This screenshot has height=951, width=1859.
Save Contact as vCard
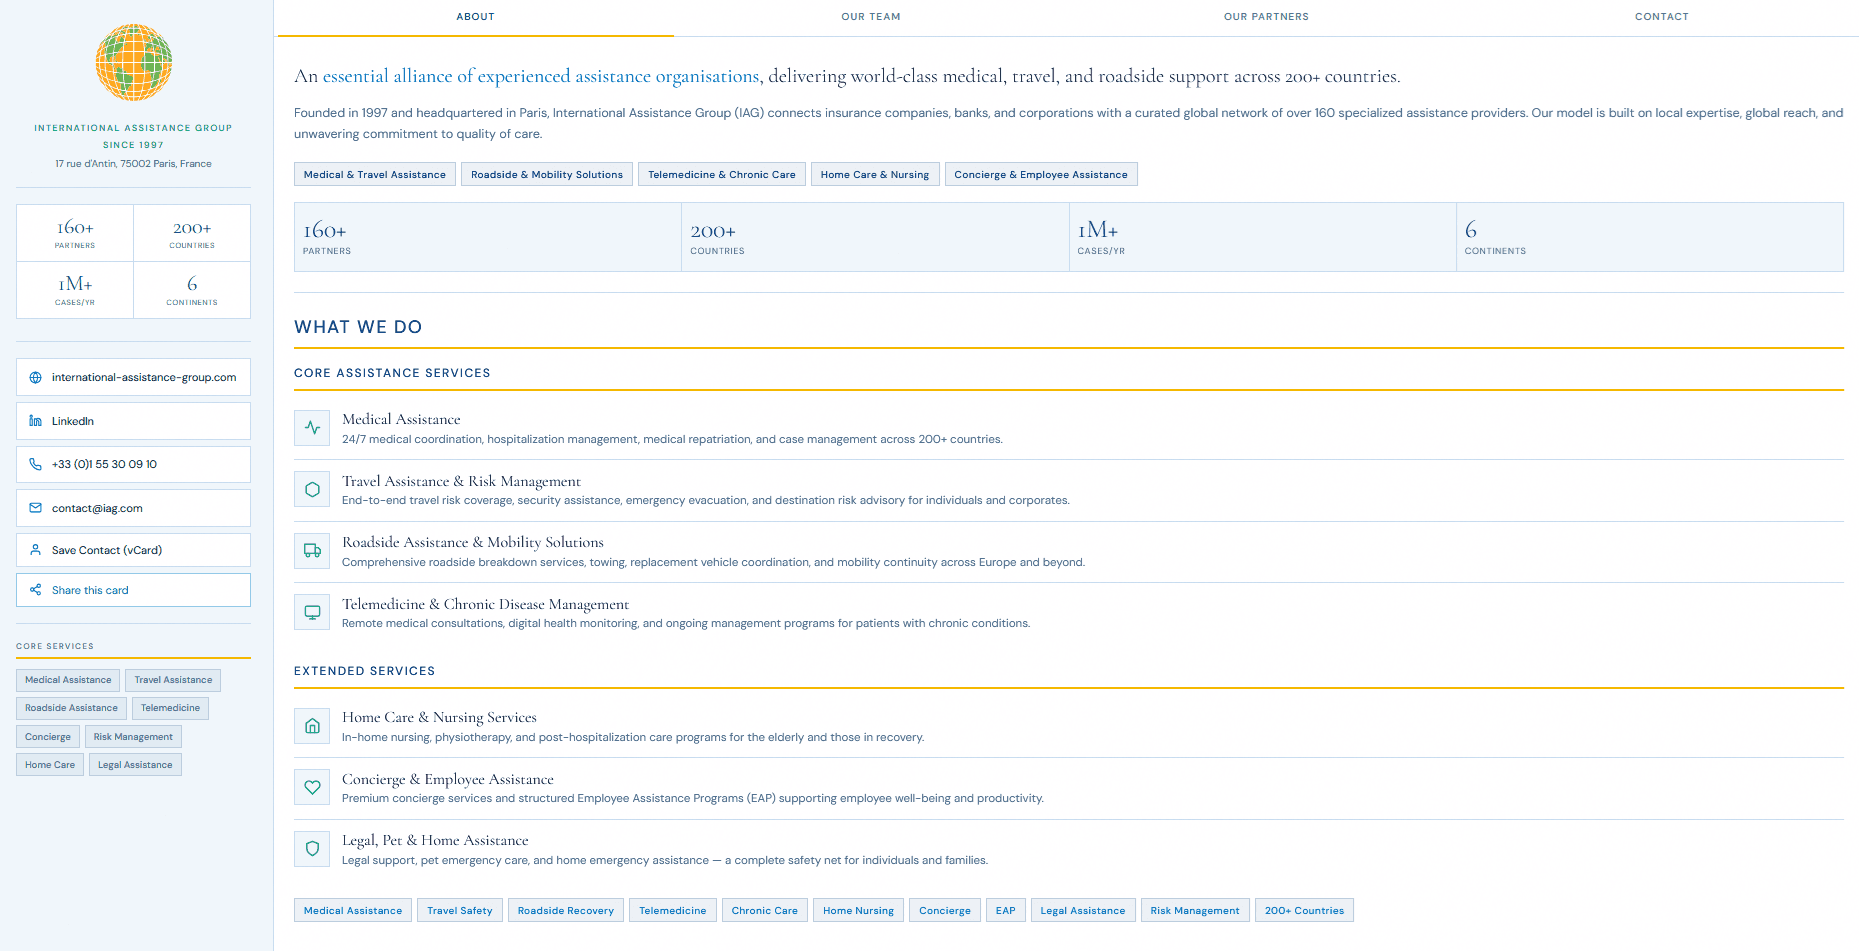pos(133,550)
